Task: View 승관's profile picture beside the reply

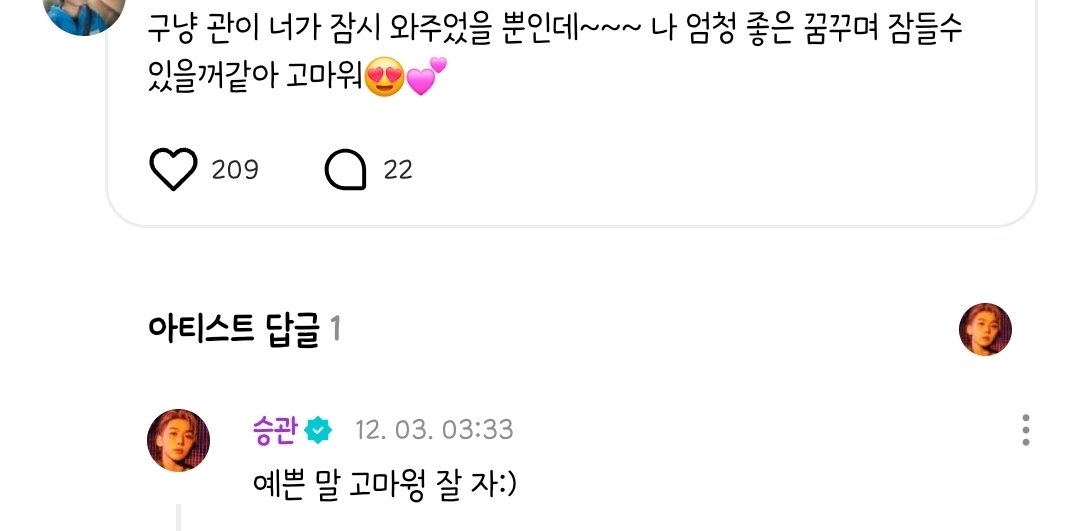Action: (178, 440)
